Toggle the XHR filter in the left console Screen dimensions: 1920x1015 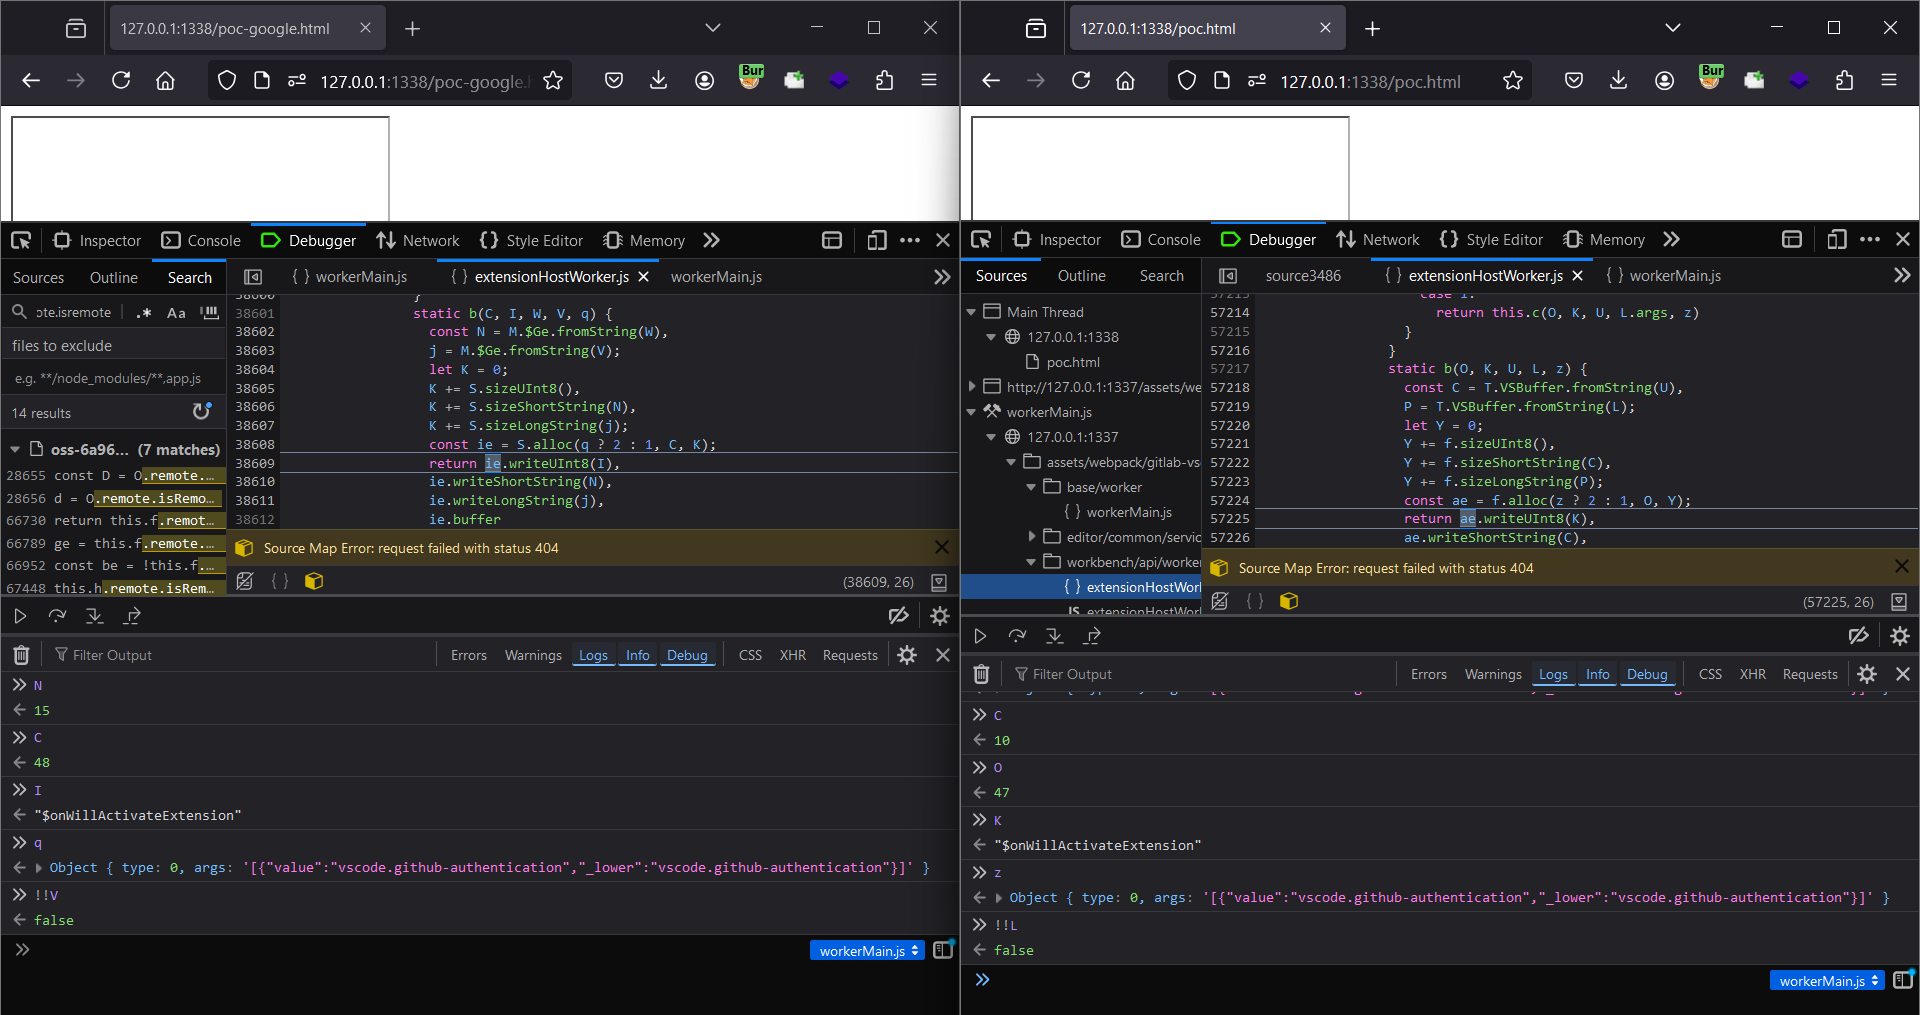pyautogui.click(x=793, y=655)
